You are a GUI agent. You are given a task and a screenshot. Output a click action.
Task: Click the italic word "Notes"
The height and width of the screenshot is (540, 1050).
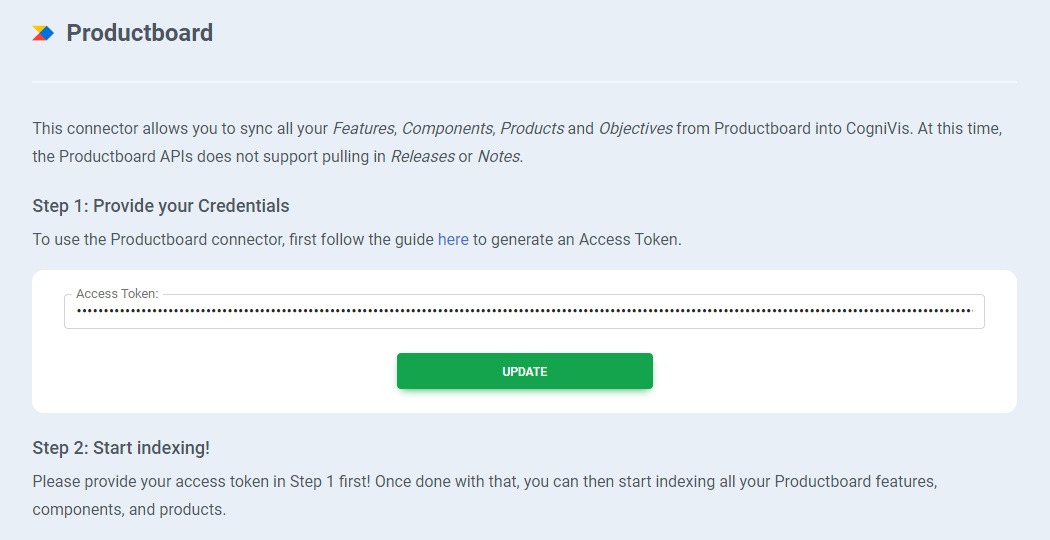click(498, 157)
